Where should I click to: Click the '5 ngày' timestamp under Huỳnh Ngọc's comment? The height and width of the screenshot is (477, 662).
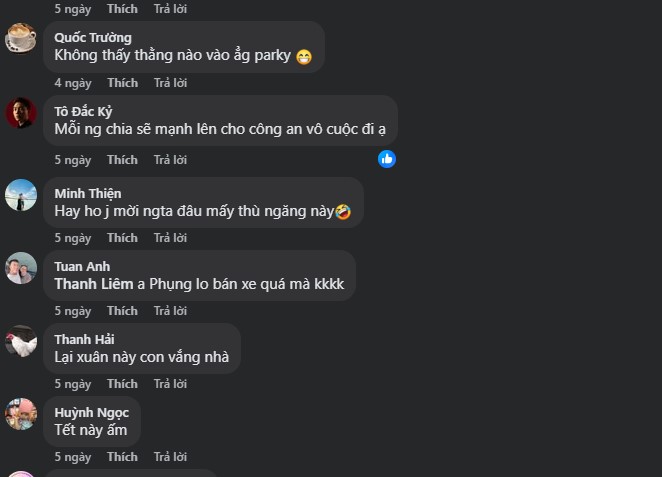pyautogui.click(x=72, y=457)
